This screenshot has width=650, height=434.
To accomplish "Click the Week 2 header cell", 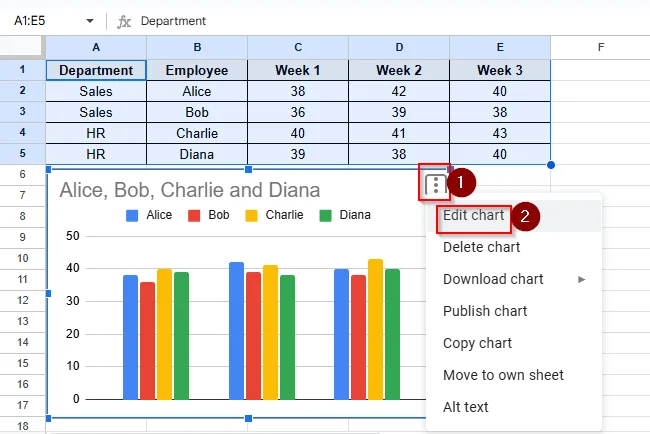I will pyautogui.click(x=399, y=70).
